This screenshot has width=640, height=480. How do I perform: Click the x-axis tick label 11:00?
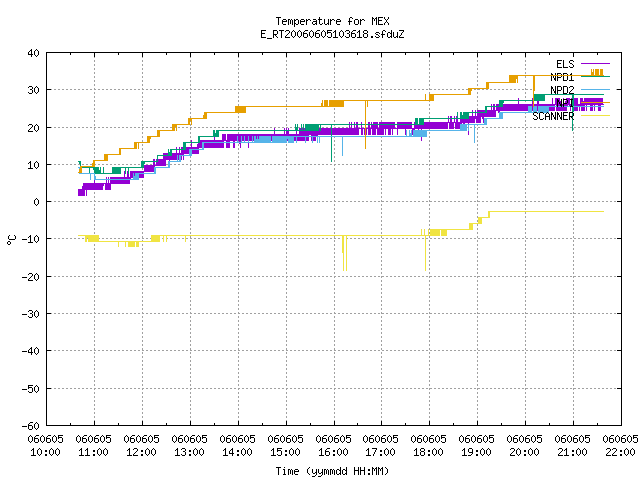coord(94,452)
